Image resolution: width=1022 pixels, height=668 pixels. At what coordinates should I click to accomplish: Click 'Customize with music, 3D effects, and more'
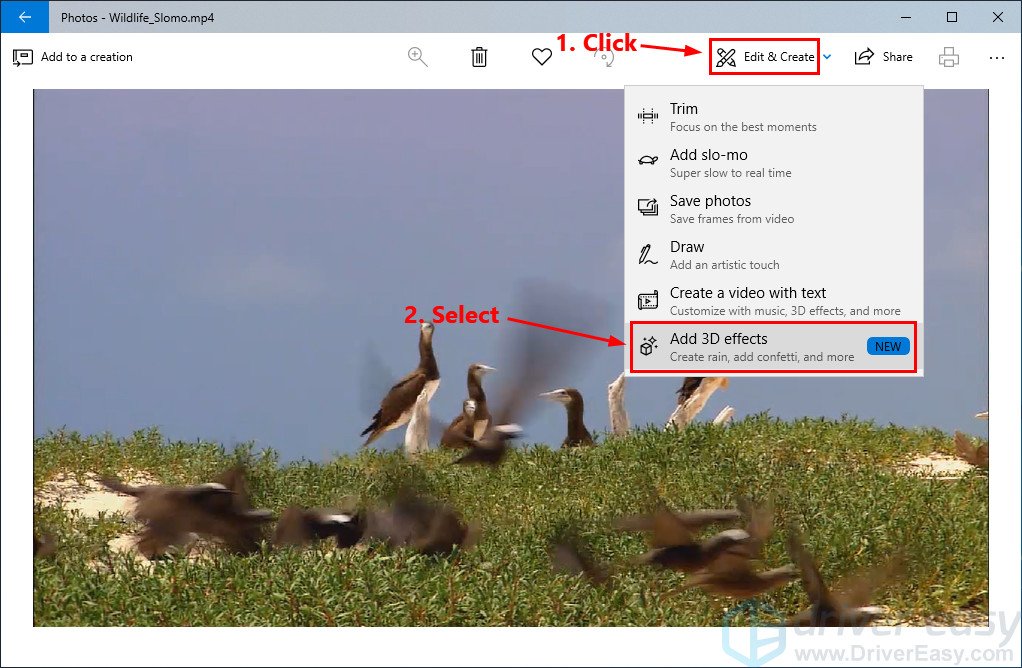point(785,311)
